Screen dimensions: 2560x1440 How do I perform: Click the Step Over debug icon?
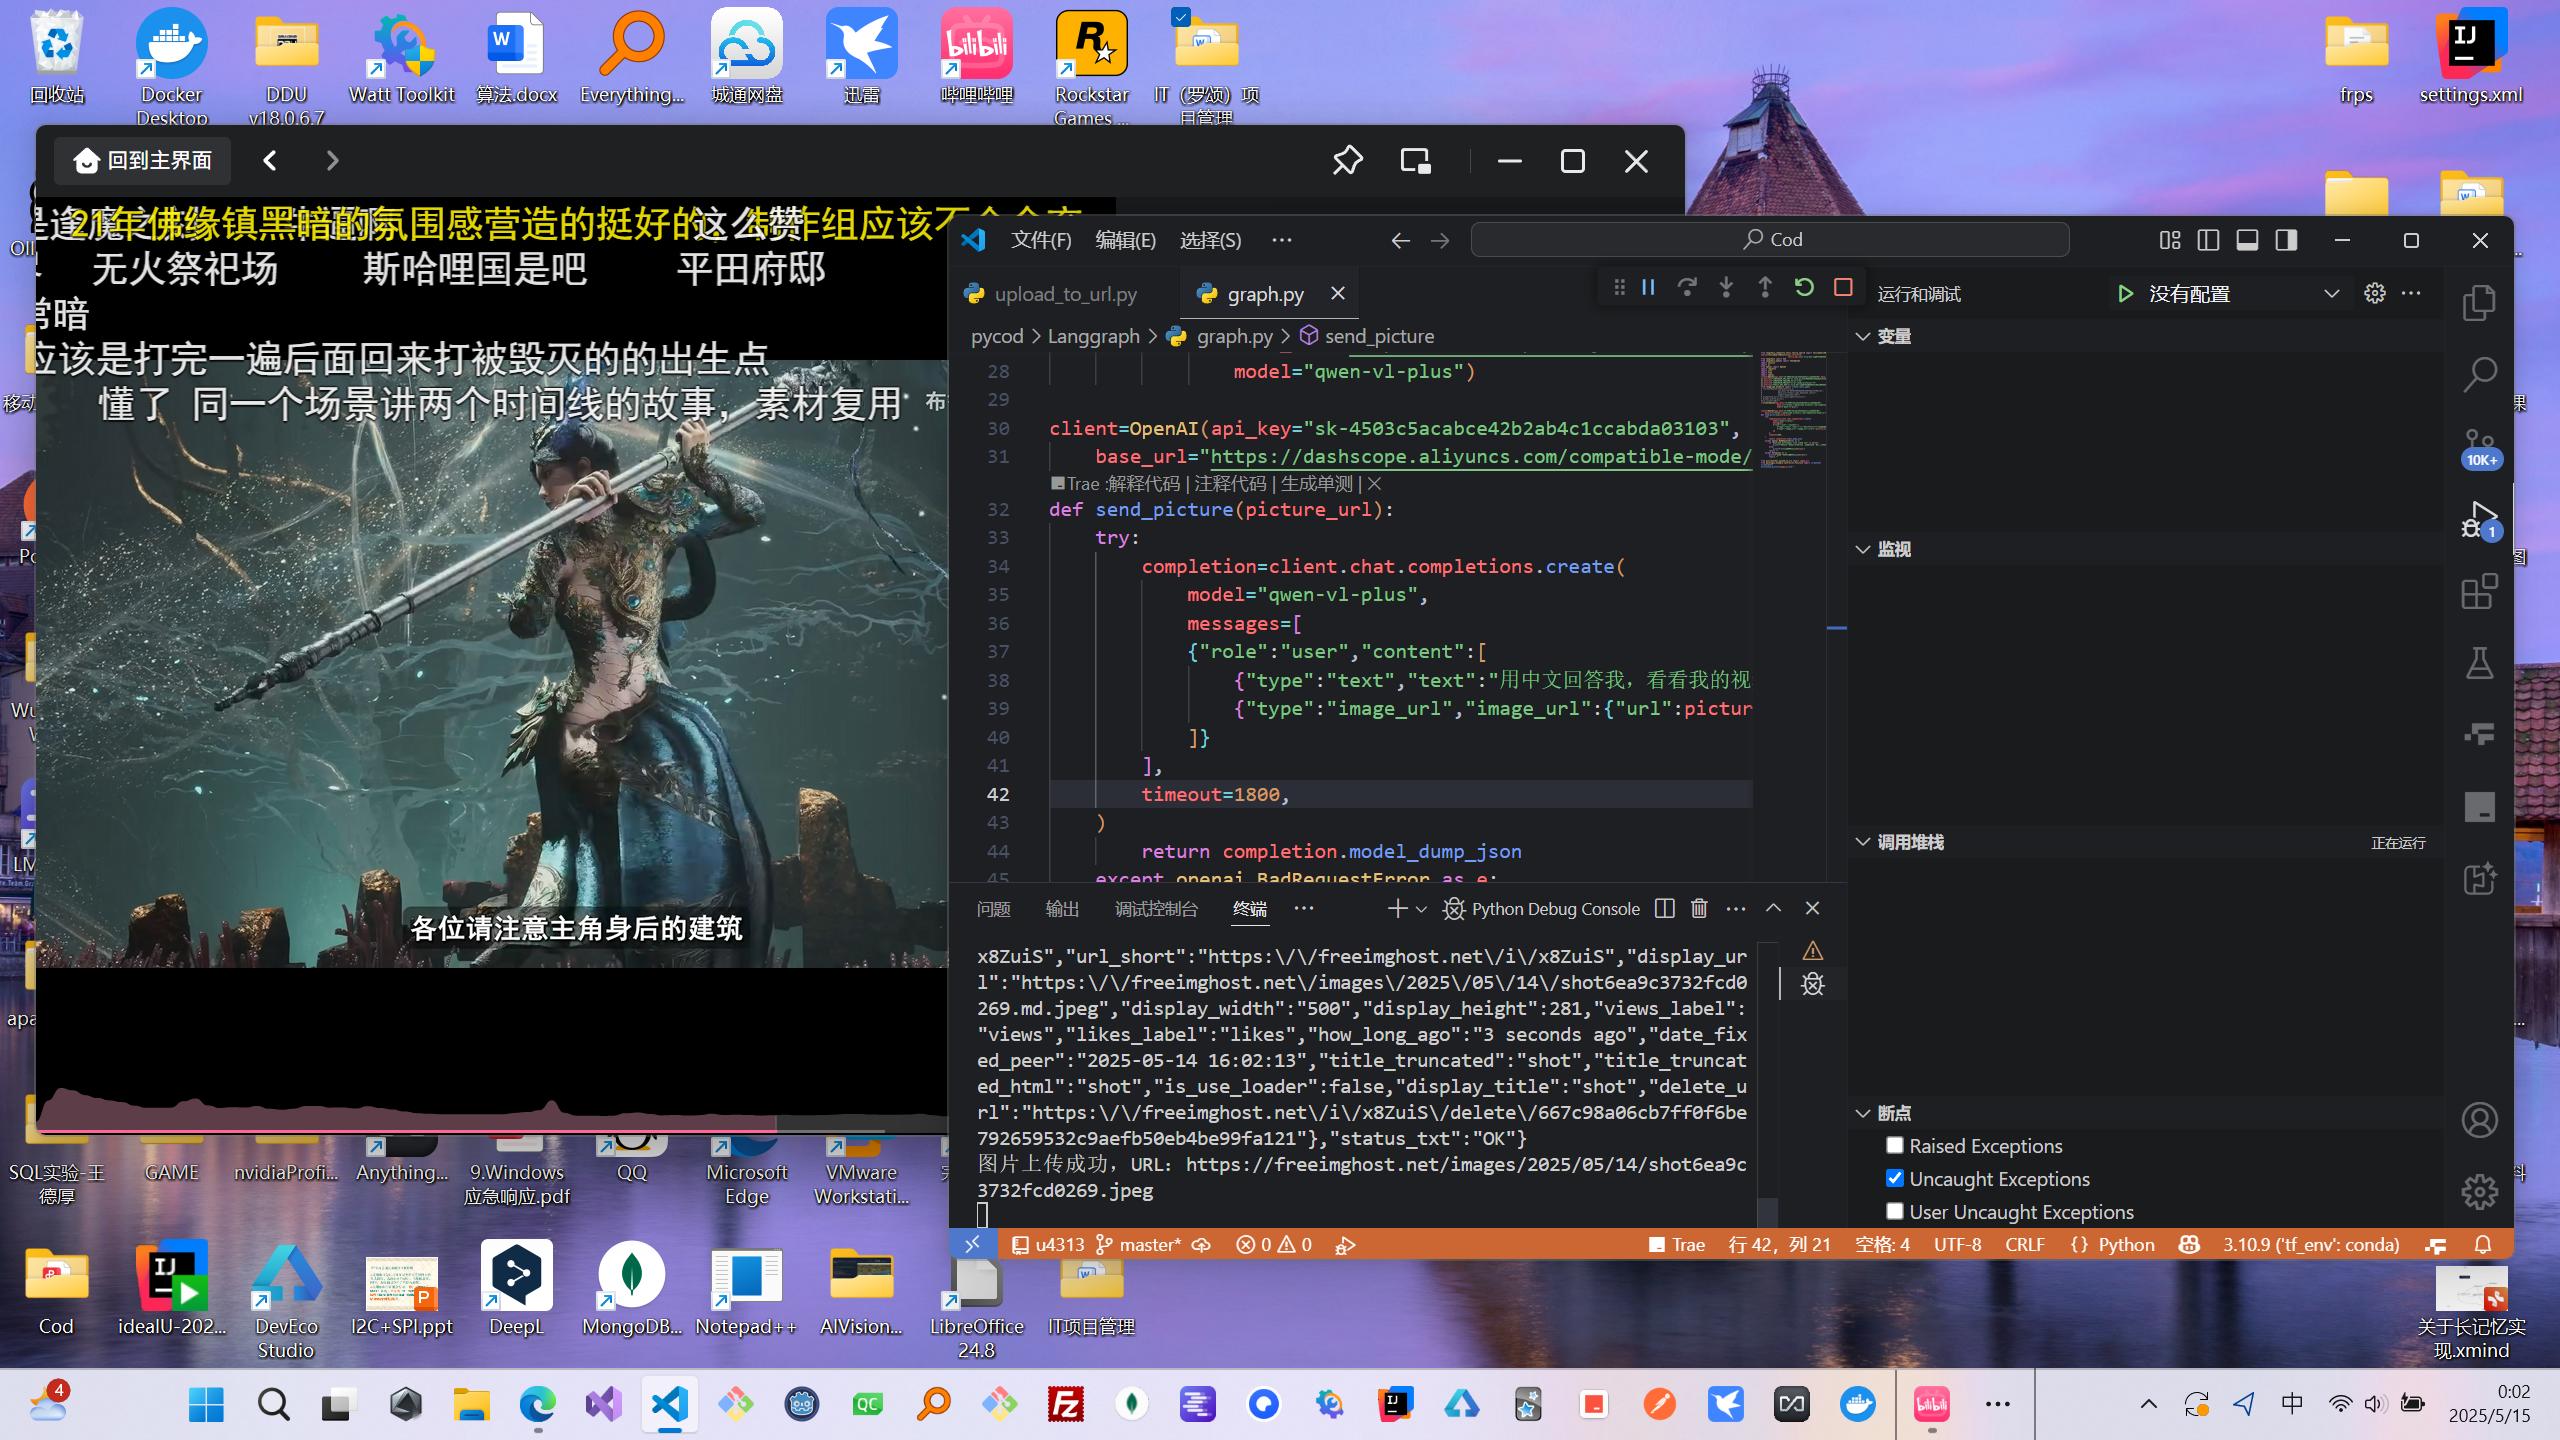tap(1687, 288)
